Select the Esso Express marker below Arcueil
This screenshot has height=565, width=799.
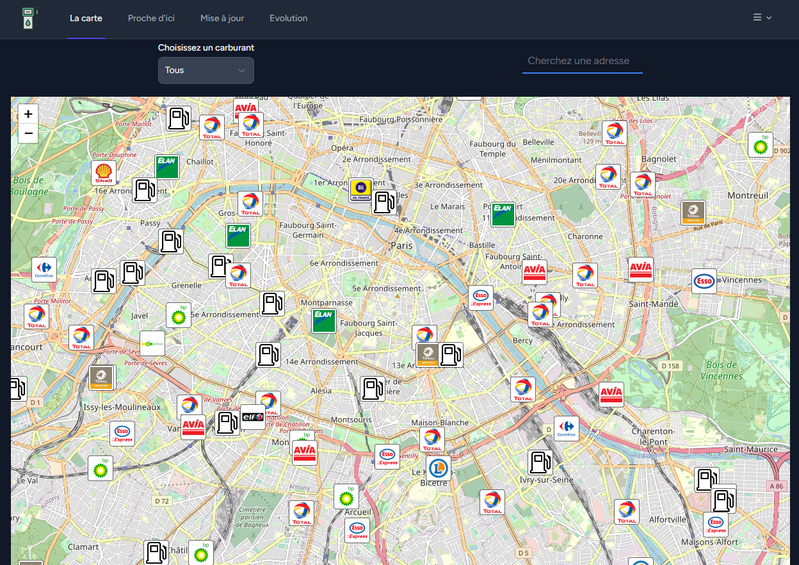point(357,530)
